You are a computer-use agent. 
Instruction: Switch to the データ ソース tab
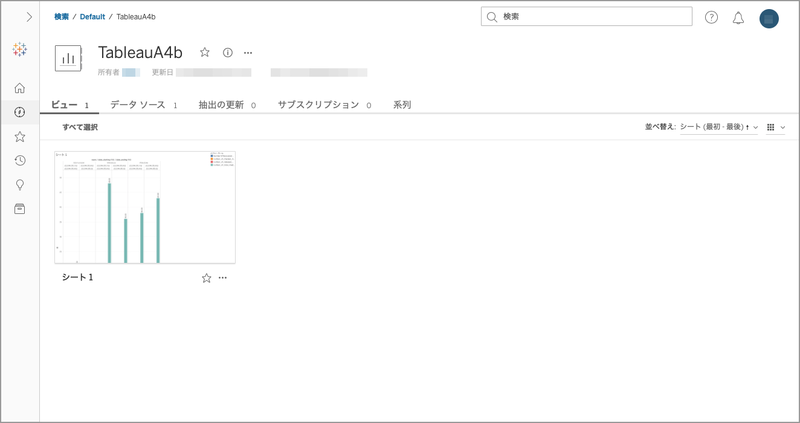144,105
